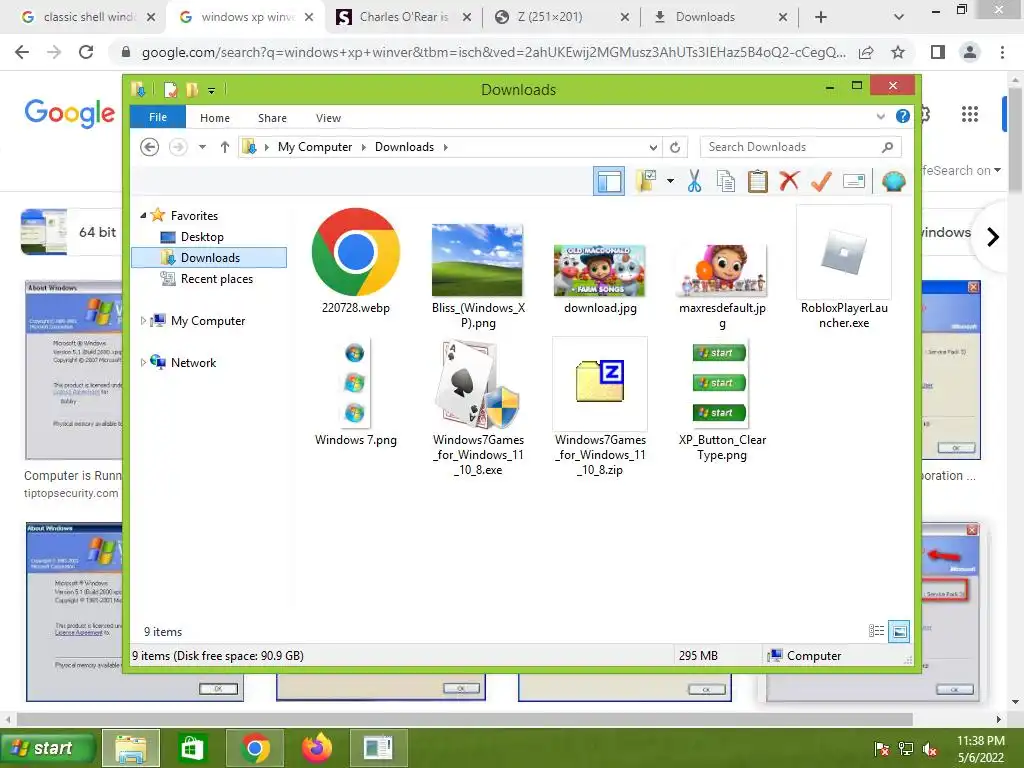
Task: Click My Computer in the address breadcrumb
Action: (x=315, y=147)
